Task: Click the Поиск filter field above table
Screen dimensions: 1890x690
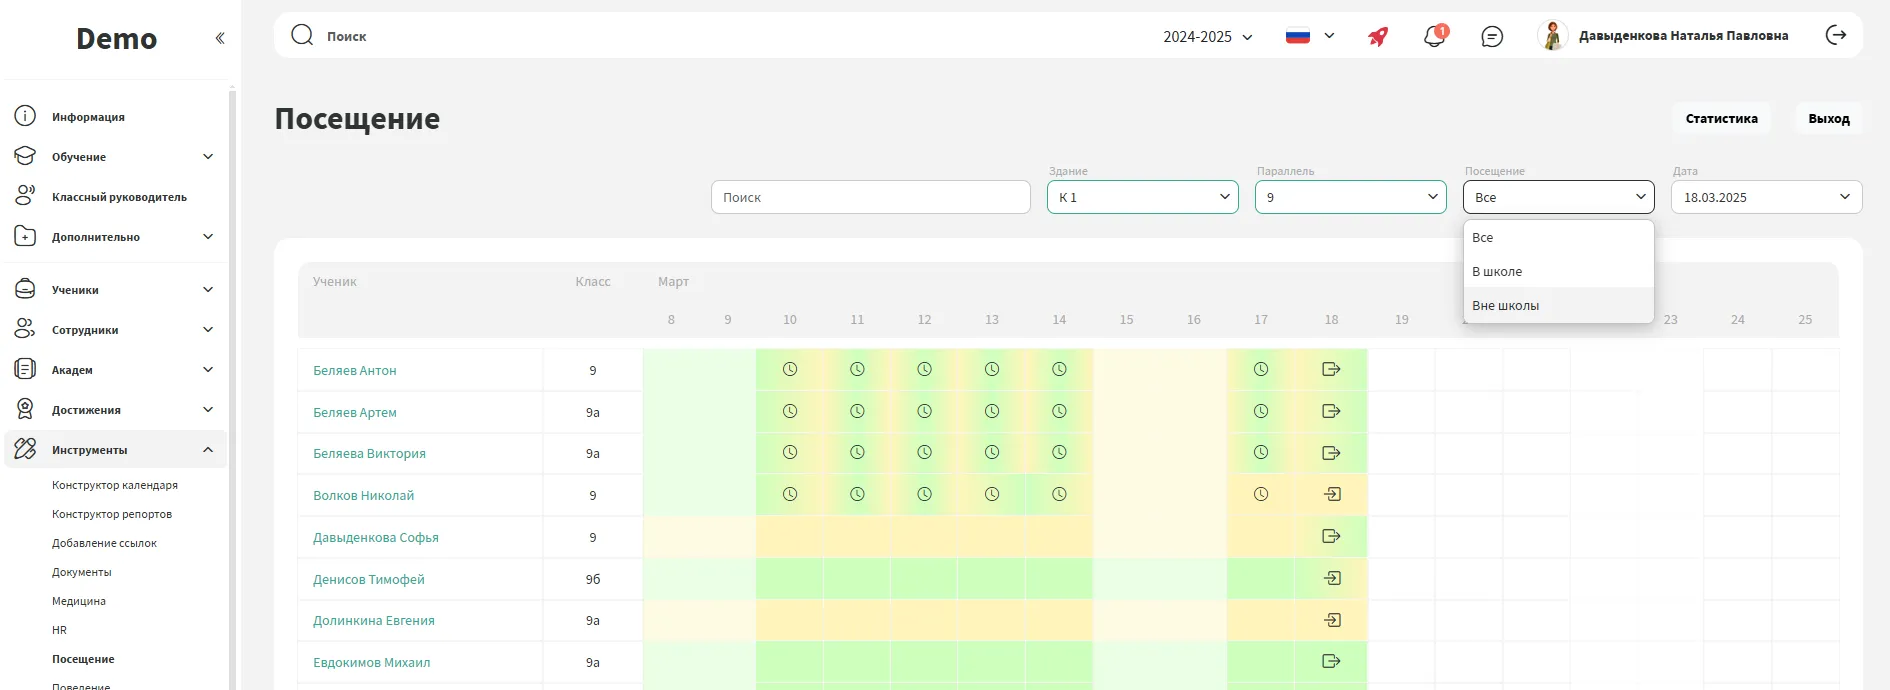Action: point(870,197)
